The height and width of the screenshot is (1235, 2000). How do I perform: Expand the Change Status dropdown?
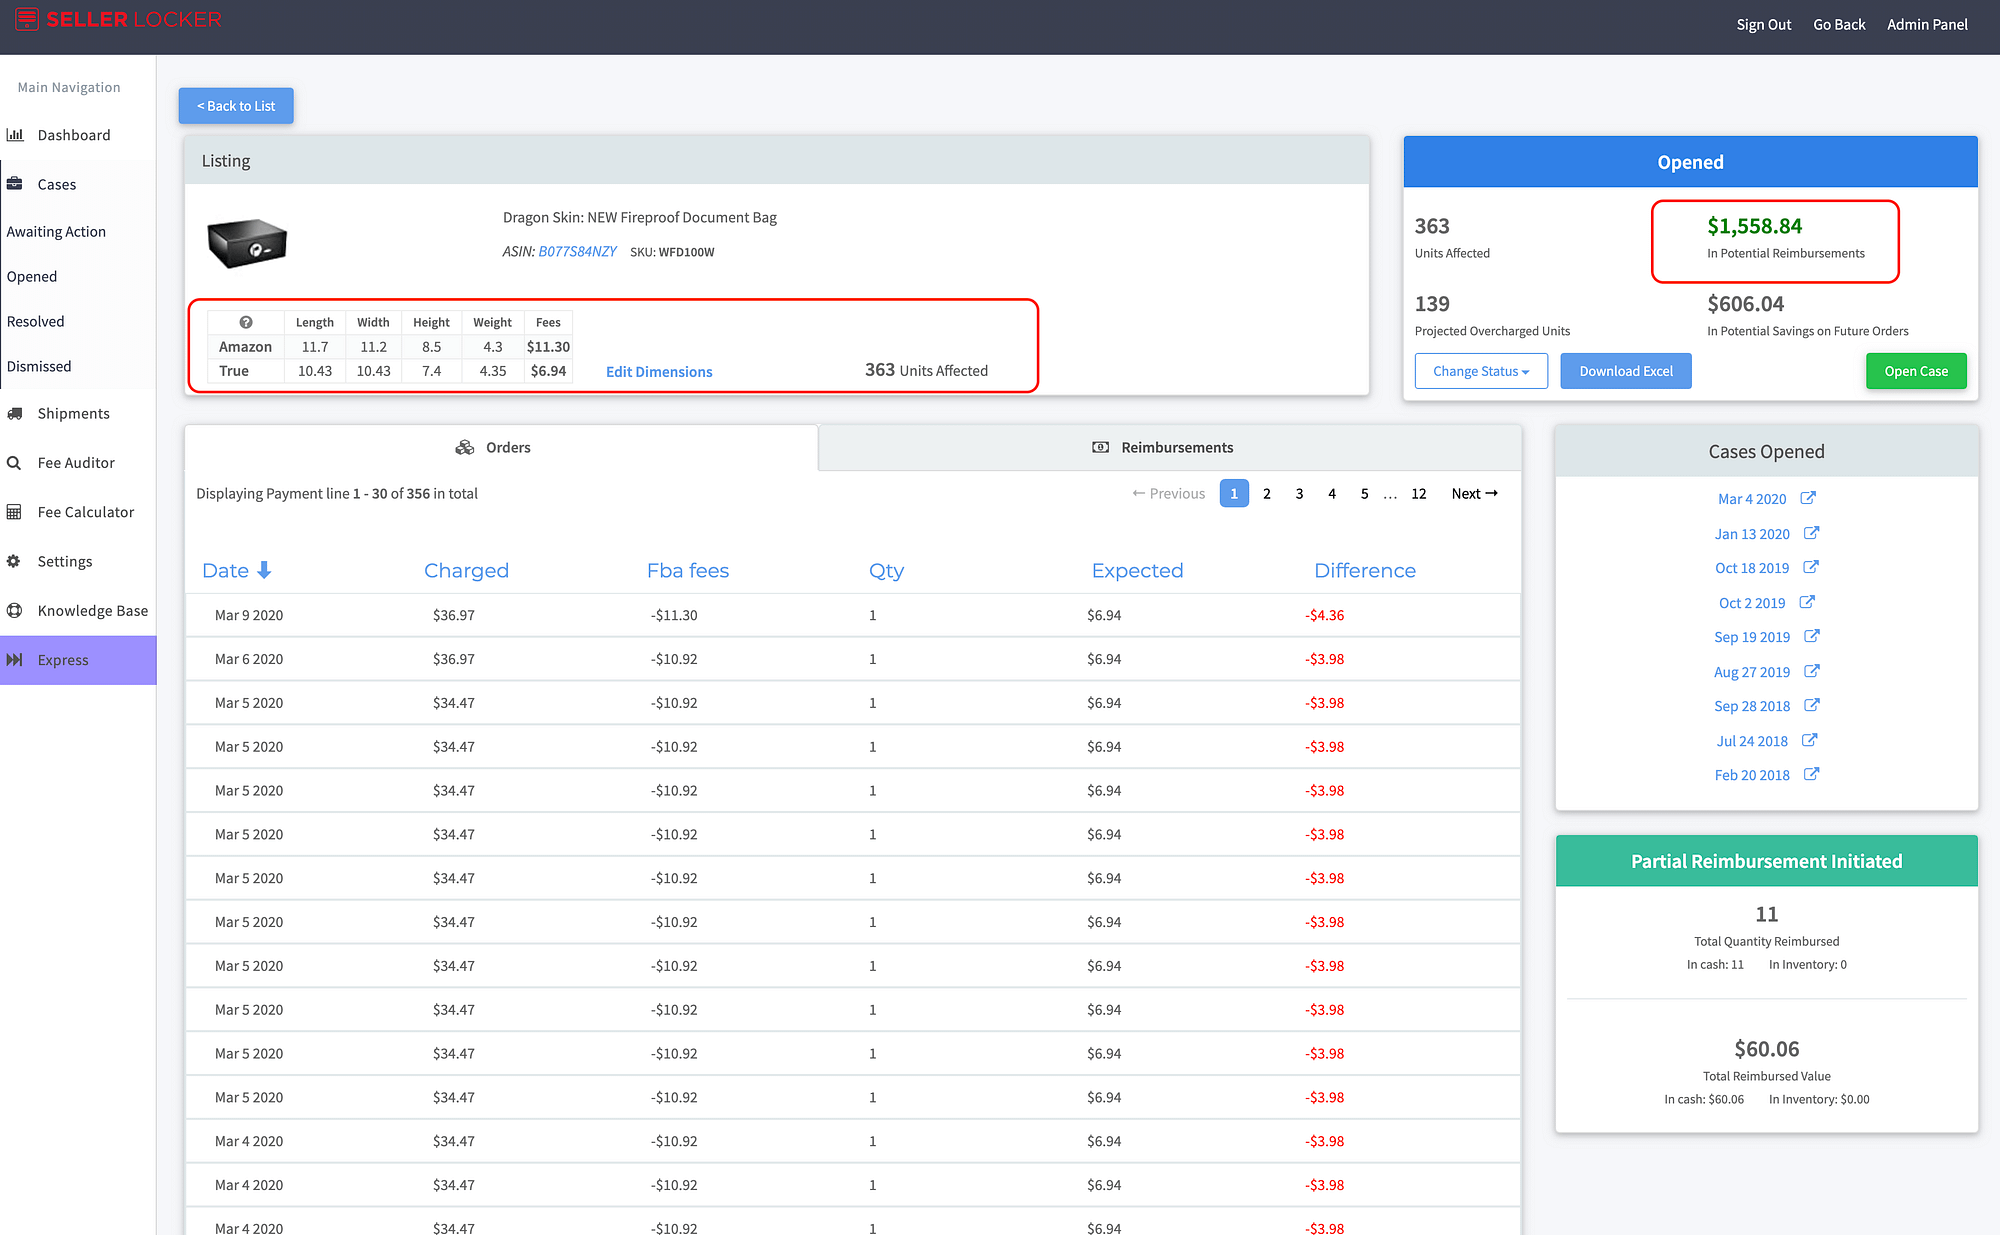click(1480, 369)
